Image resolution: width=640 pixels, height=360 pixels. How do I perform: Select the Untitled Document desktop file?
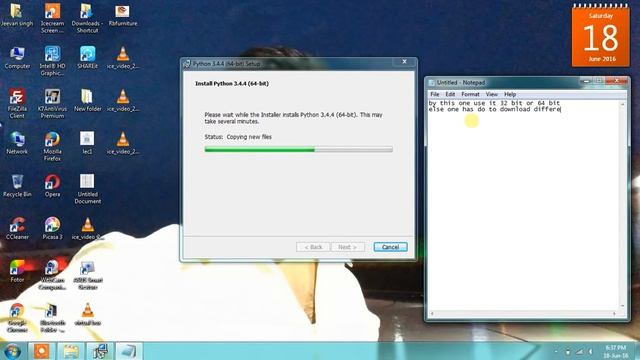[x=87, y=189]
